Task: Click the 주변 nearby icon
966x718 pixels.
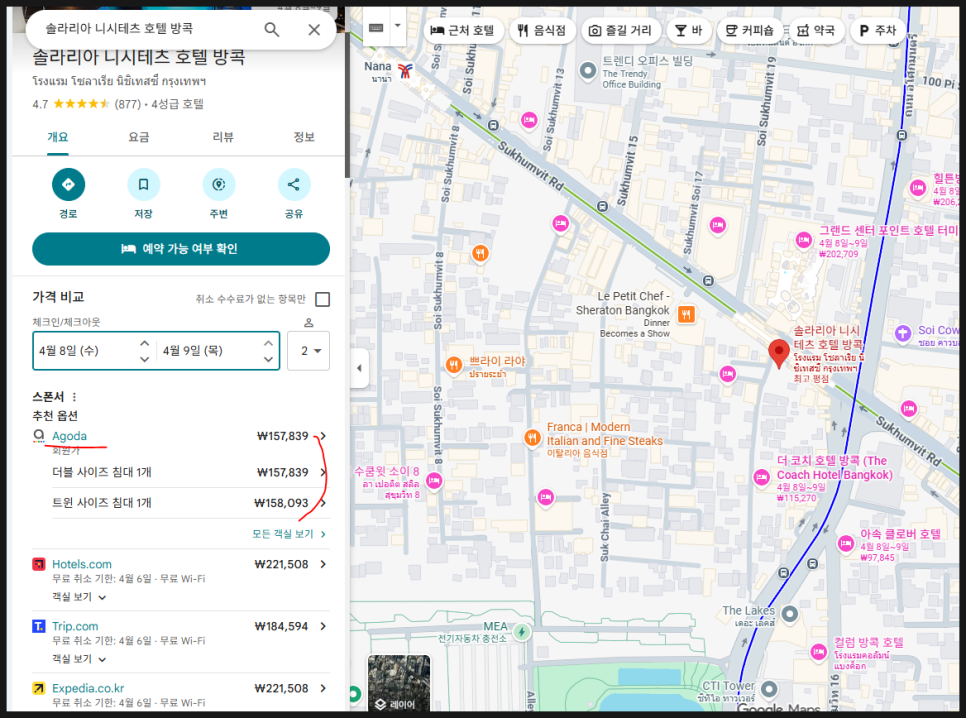Action: tap(219, 184)
